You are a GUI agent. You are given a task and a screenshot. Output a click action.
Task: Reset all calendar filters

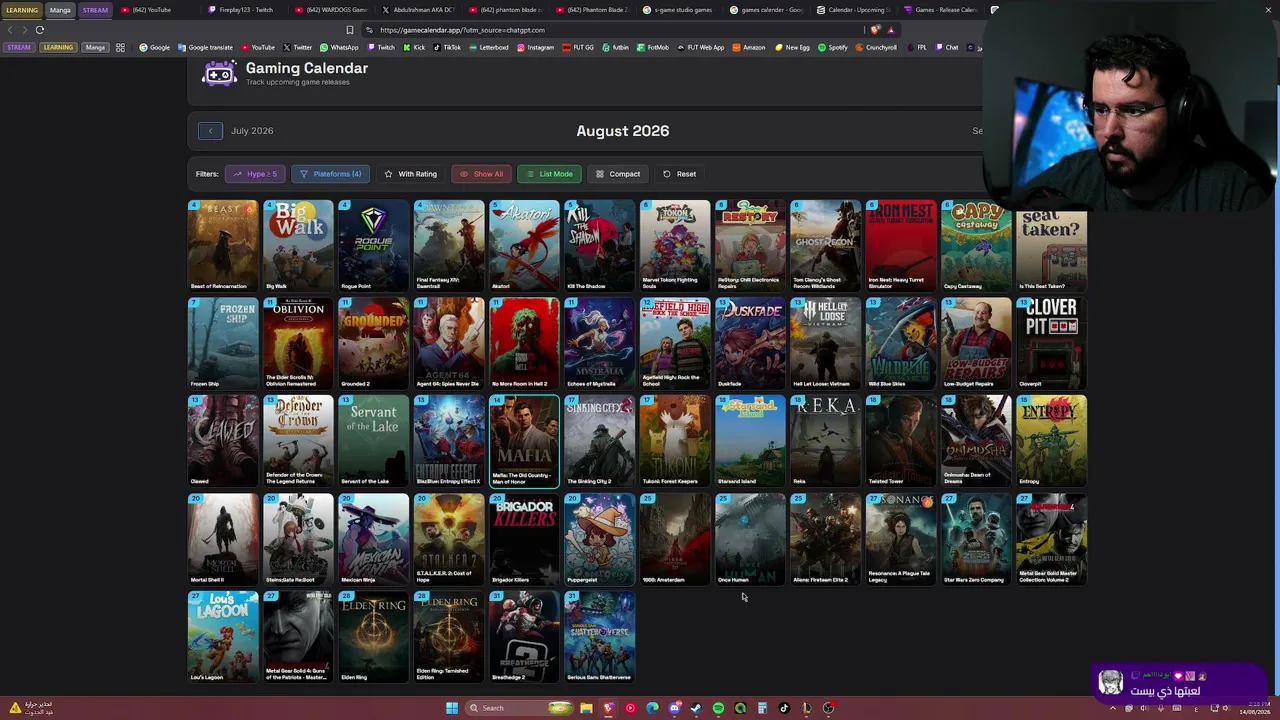(x=679, y=174)
